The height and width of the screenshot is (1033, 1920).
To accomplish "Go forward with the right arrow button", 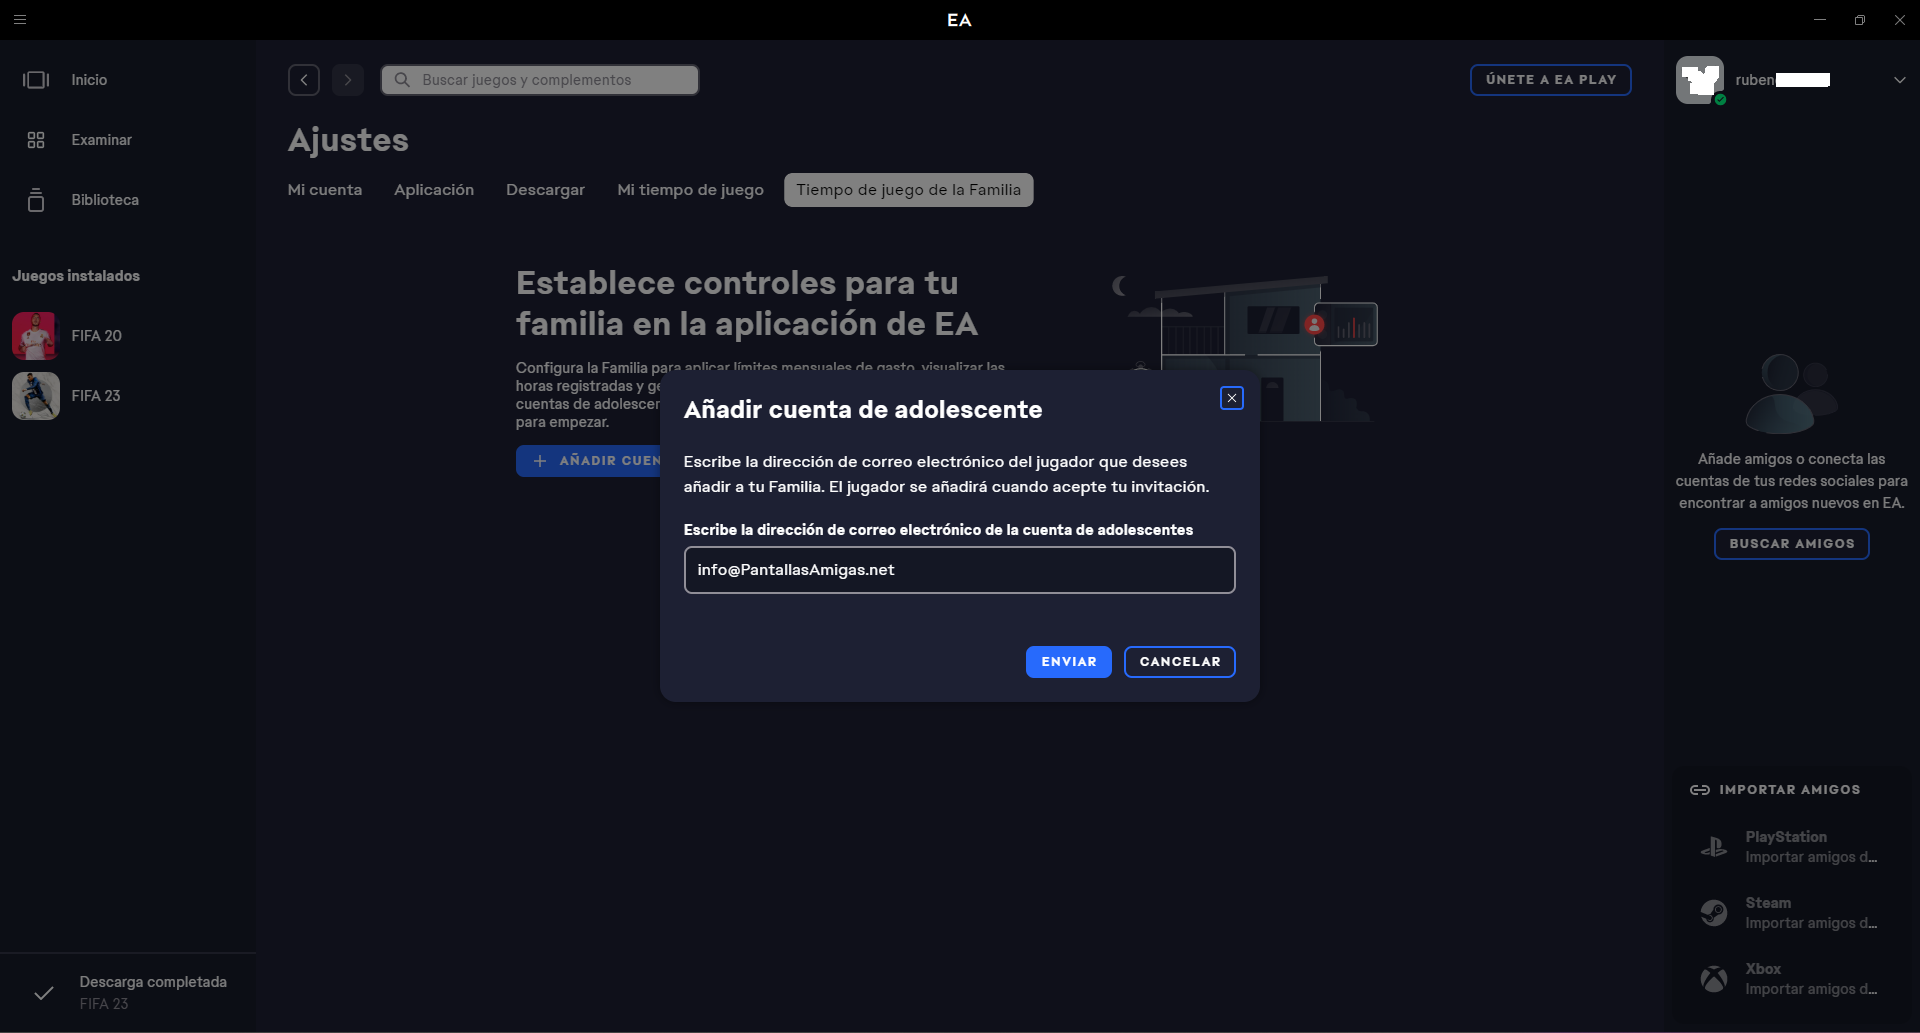I will (348, 80).
